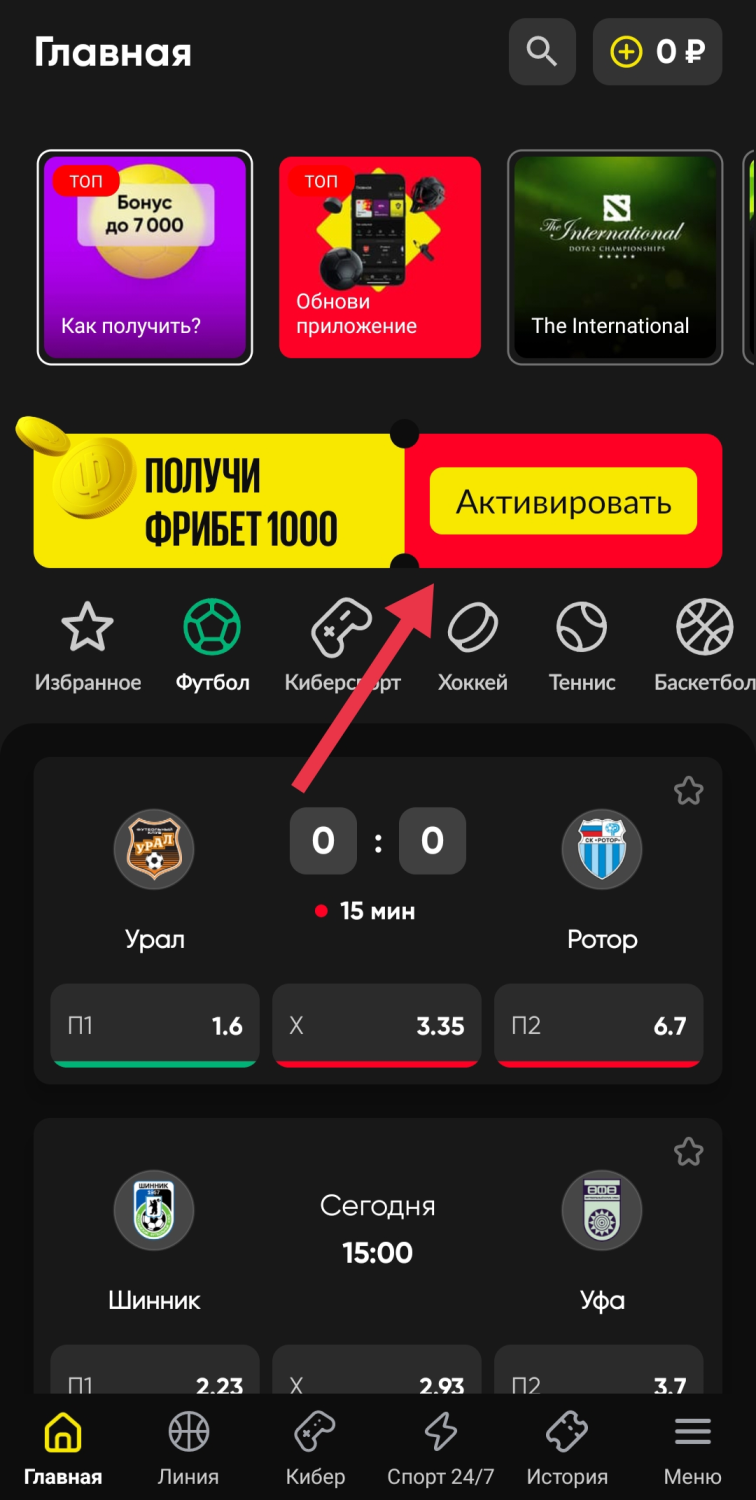Screen dimensions: 756x1500
Task: Open the Спорт 24/7 tab
Action: pos(441,1448)
